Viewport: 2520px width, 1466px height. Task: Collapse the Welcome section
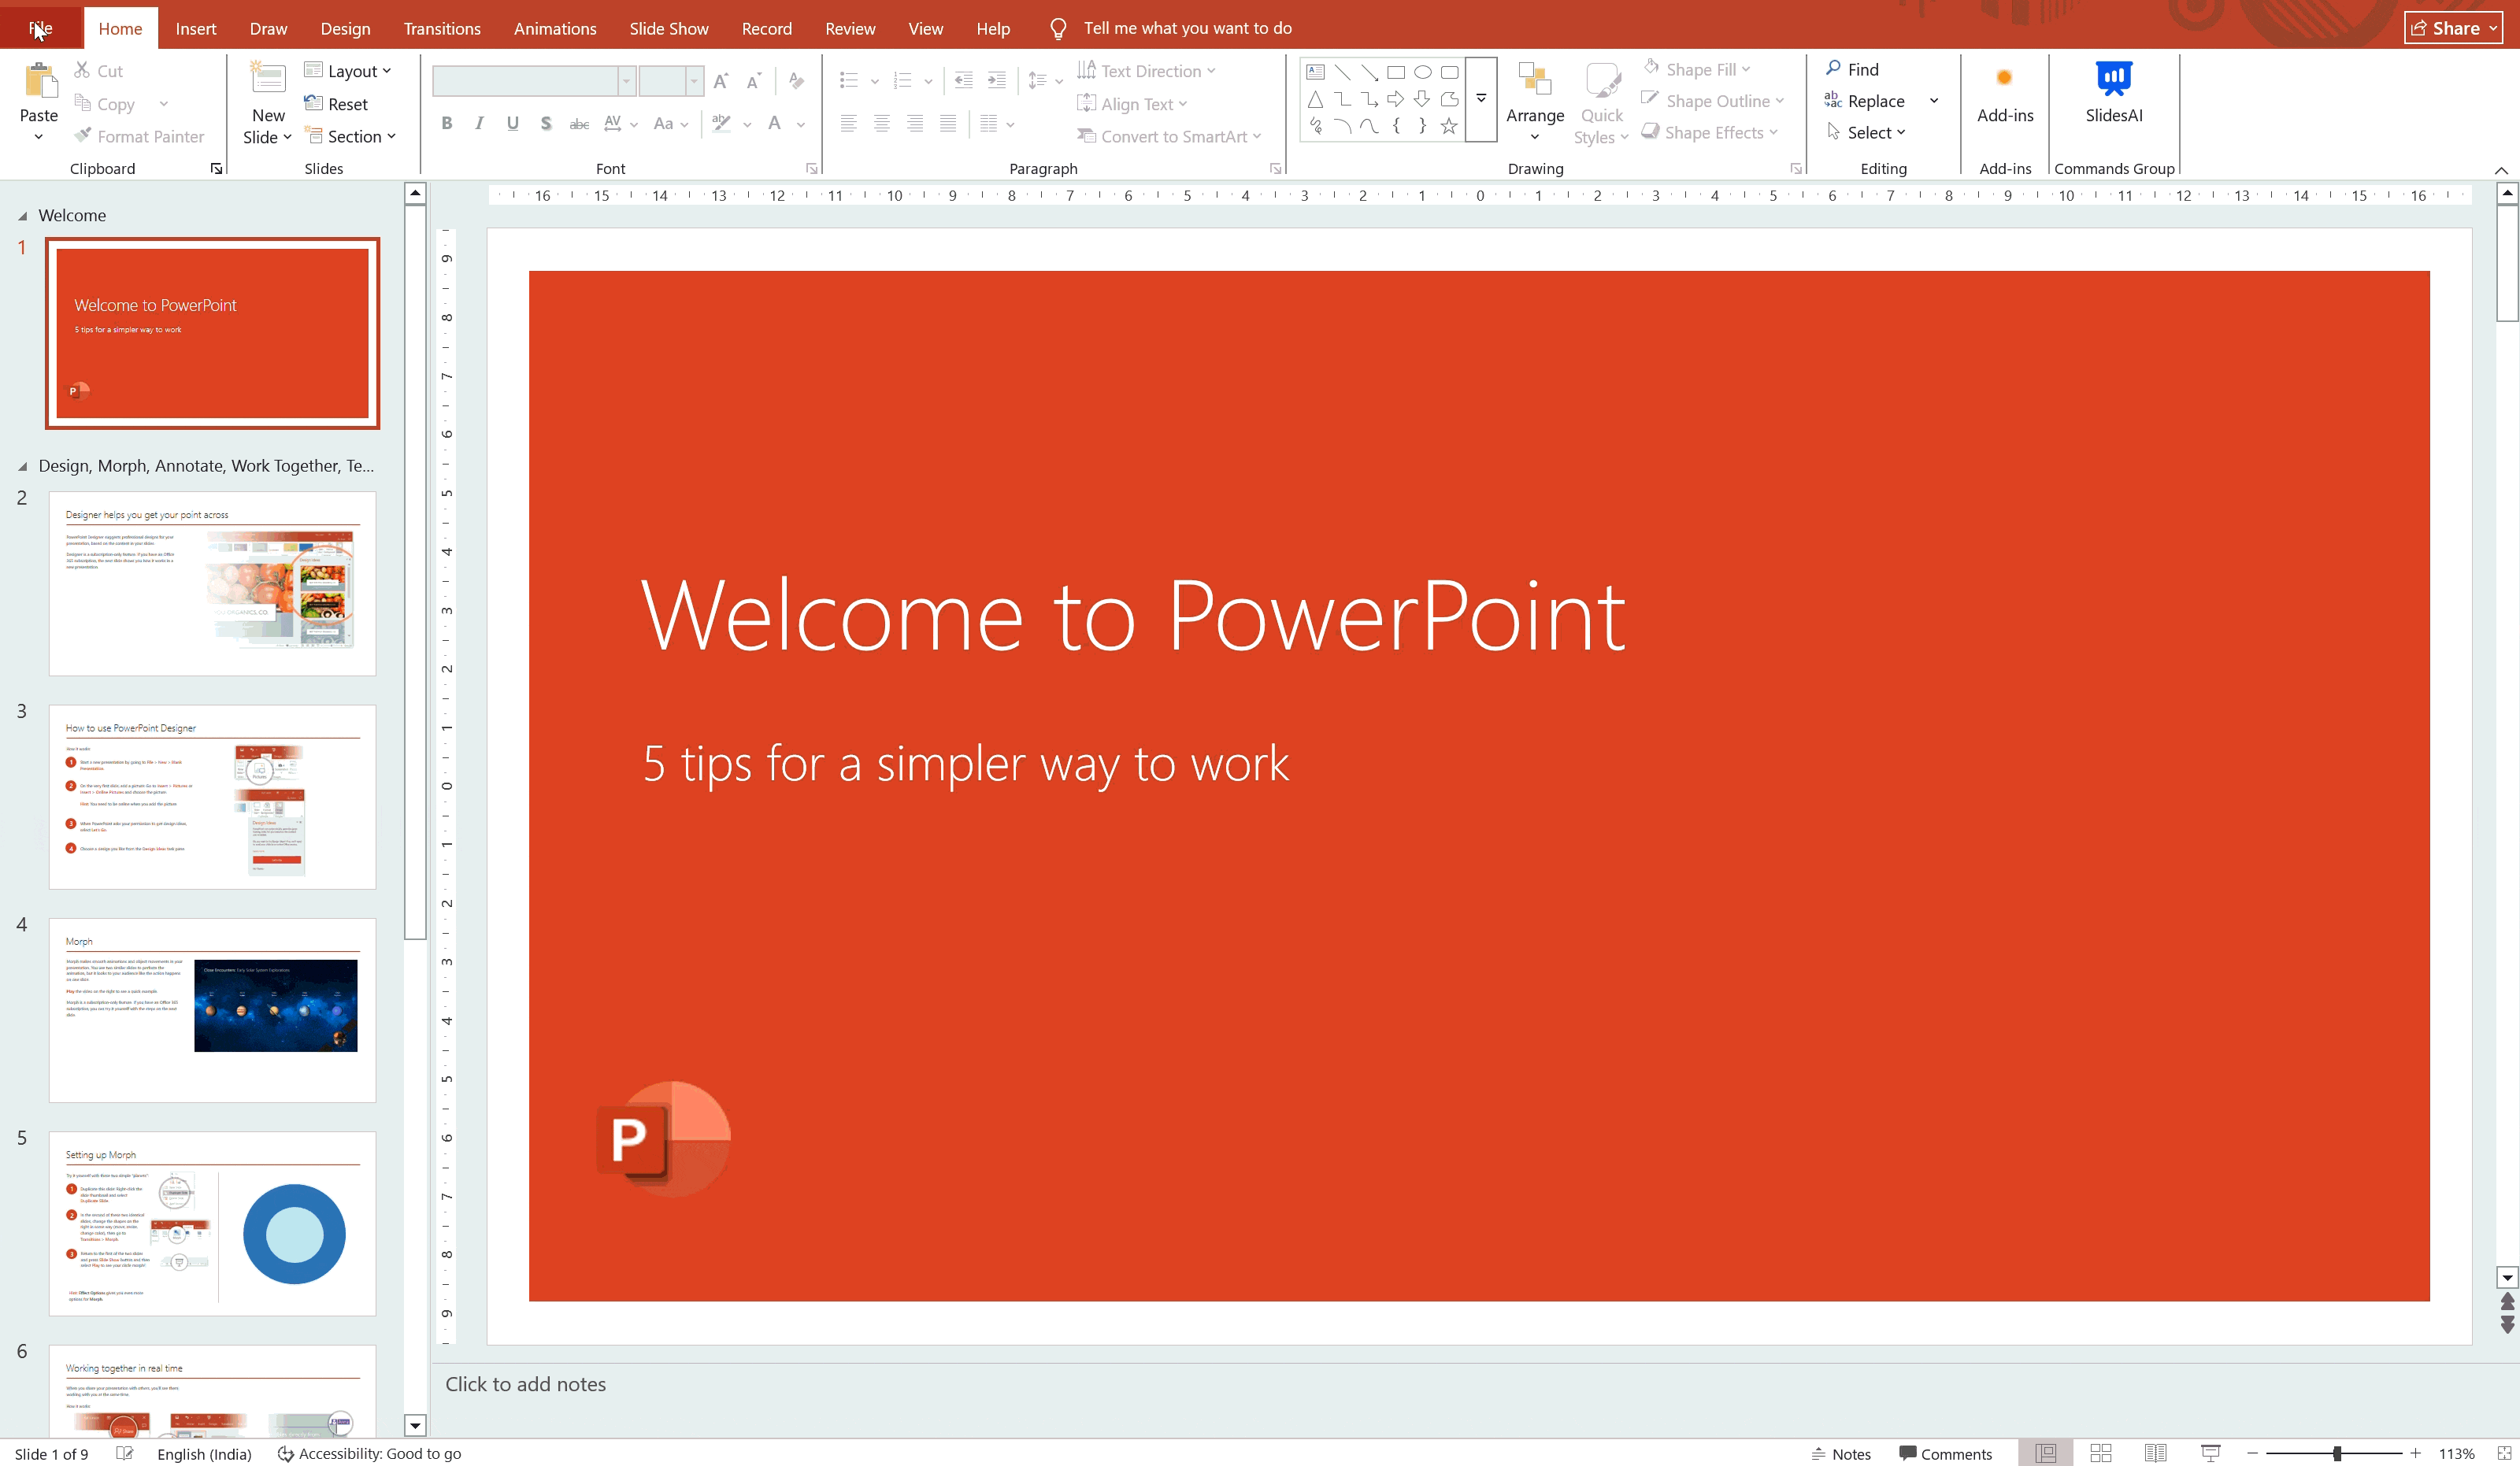point(22,216)
